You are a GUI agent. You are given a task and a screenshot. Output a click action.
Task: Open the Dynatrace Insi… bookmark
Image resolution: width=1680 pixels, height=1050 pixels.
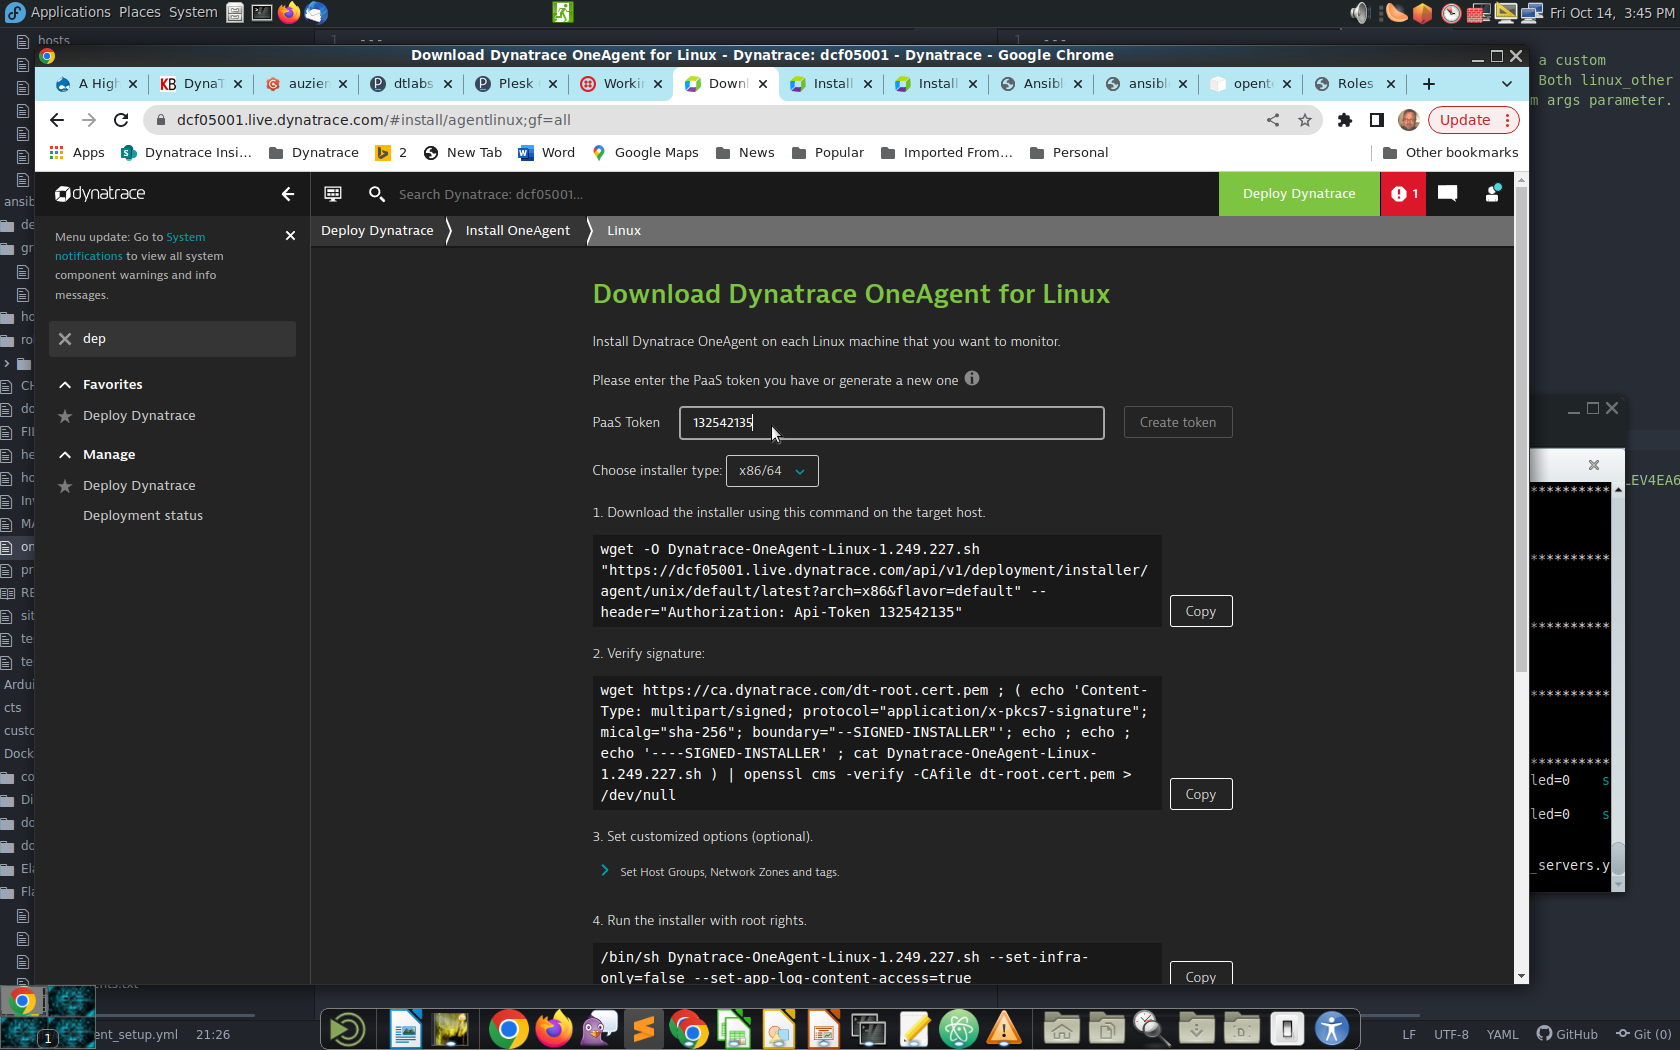(x=186, y=153)
